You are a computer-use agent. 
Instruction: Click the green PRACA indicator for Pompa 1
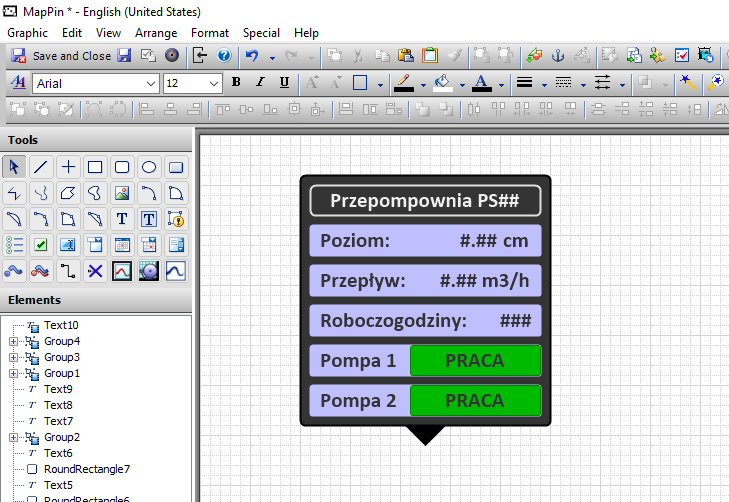point(475,361)
